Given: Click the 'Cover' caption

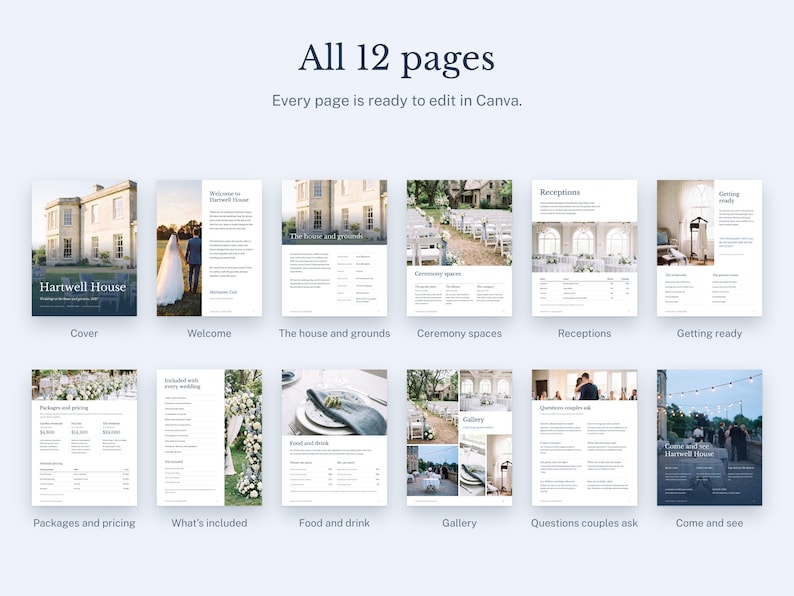Looking at the screenshot, I should (x=84, y=333).
